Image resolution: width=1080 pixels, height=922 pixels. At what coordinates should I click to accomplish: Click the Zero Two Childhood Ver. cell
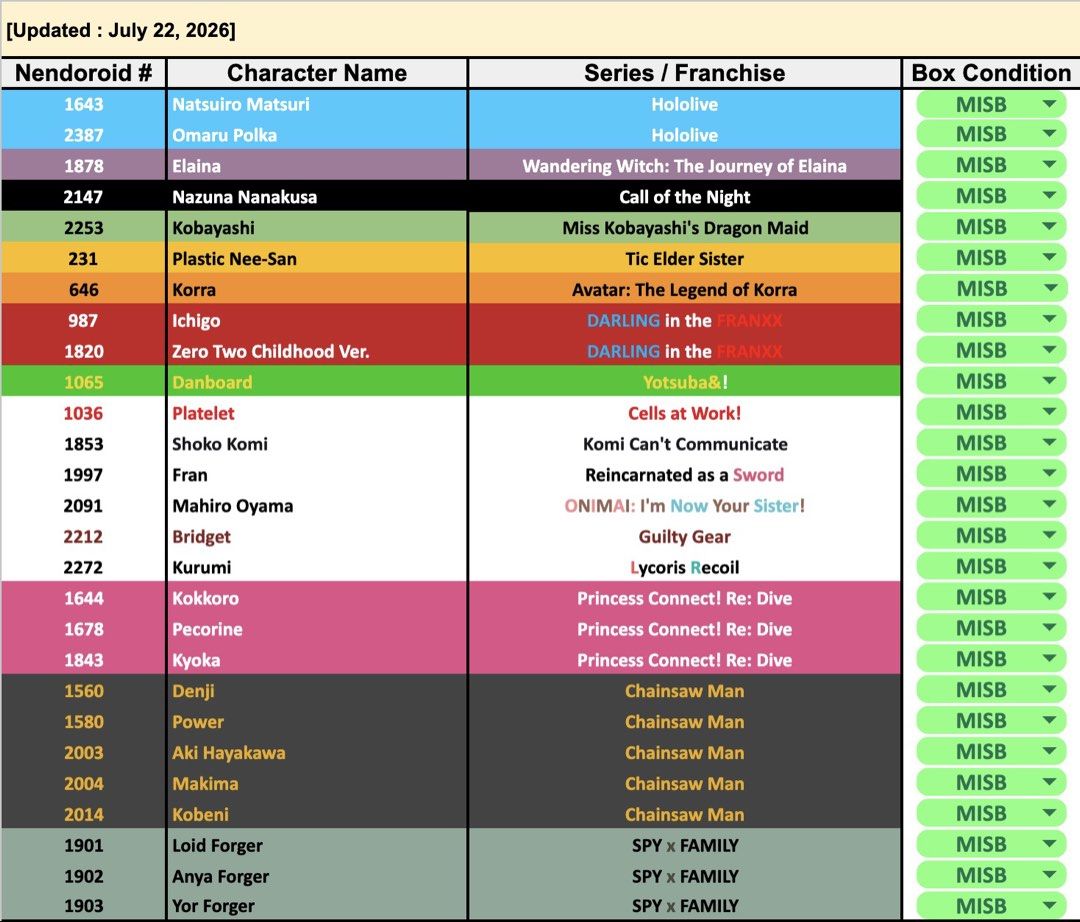point(317,351)
